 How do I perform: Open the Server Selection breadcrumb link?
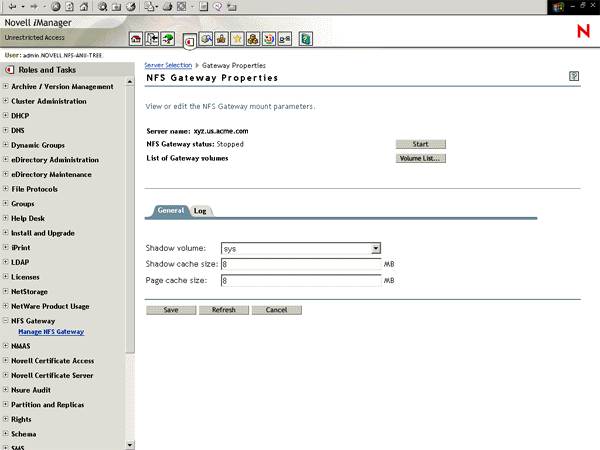168,65
